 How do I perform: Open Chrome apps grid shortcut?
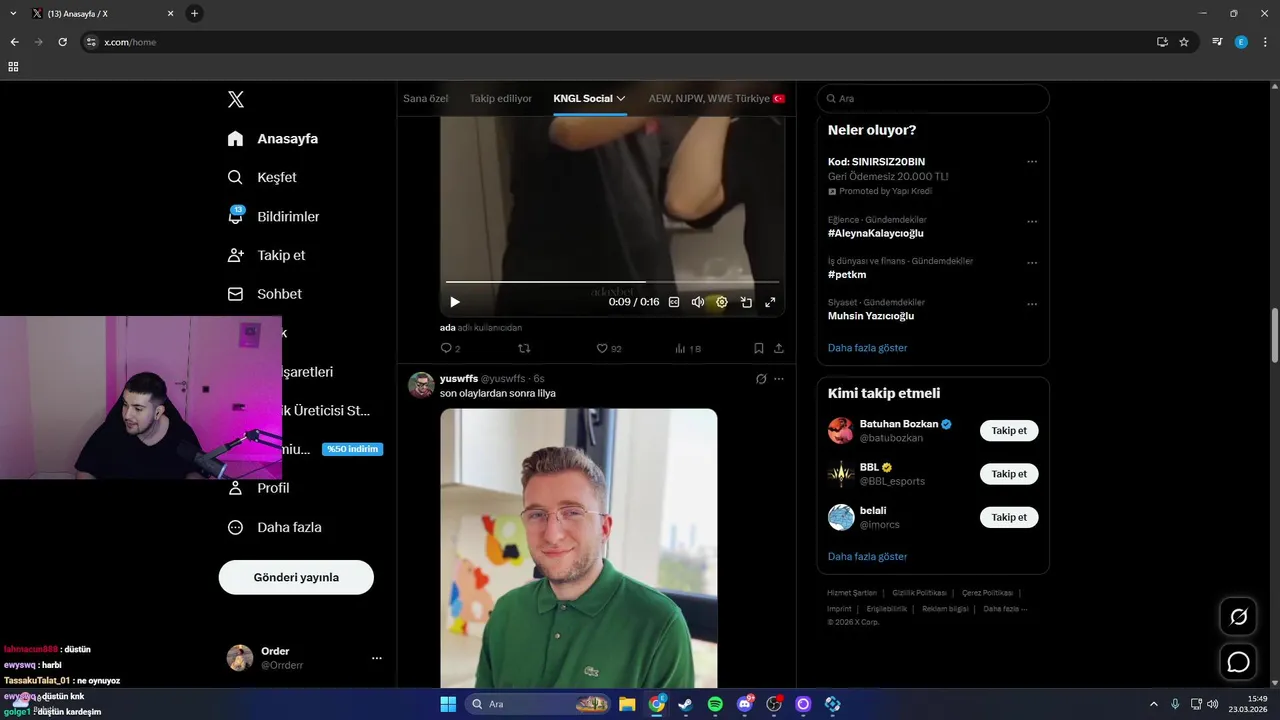(x=13, y=66)
